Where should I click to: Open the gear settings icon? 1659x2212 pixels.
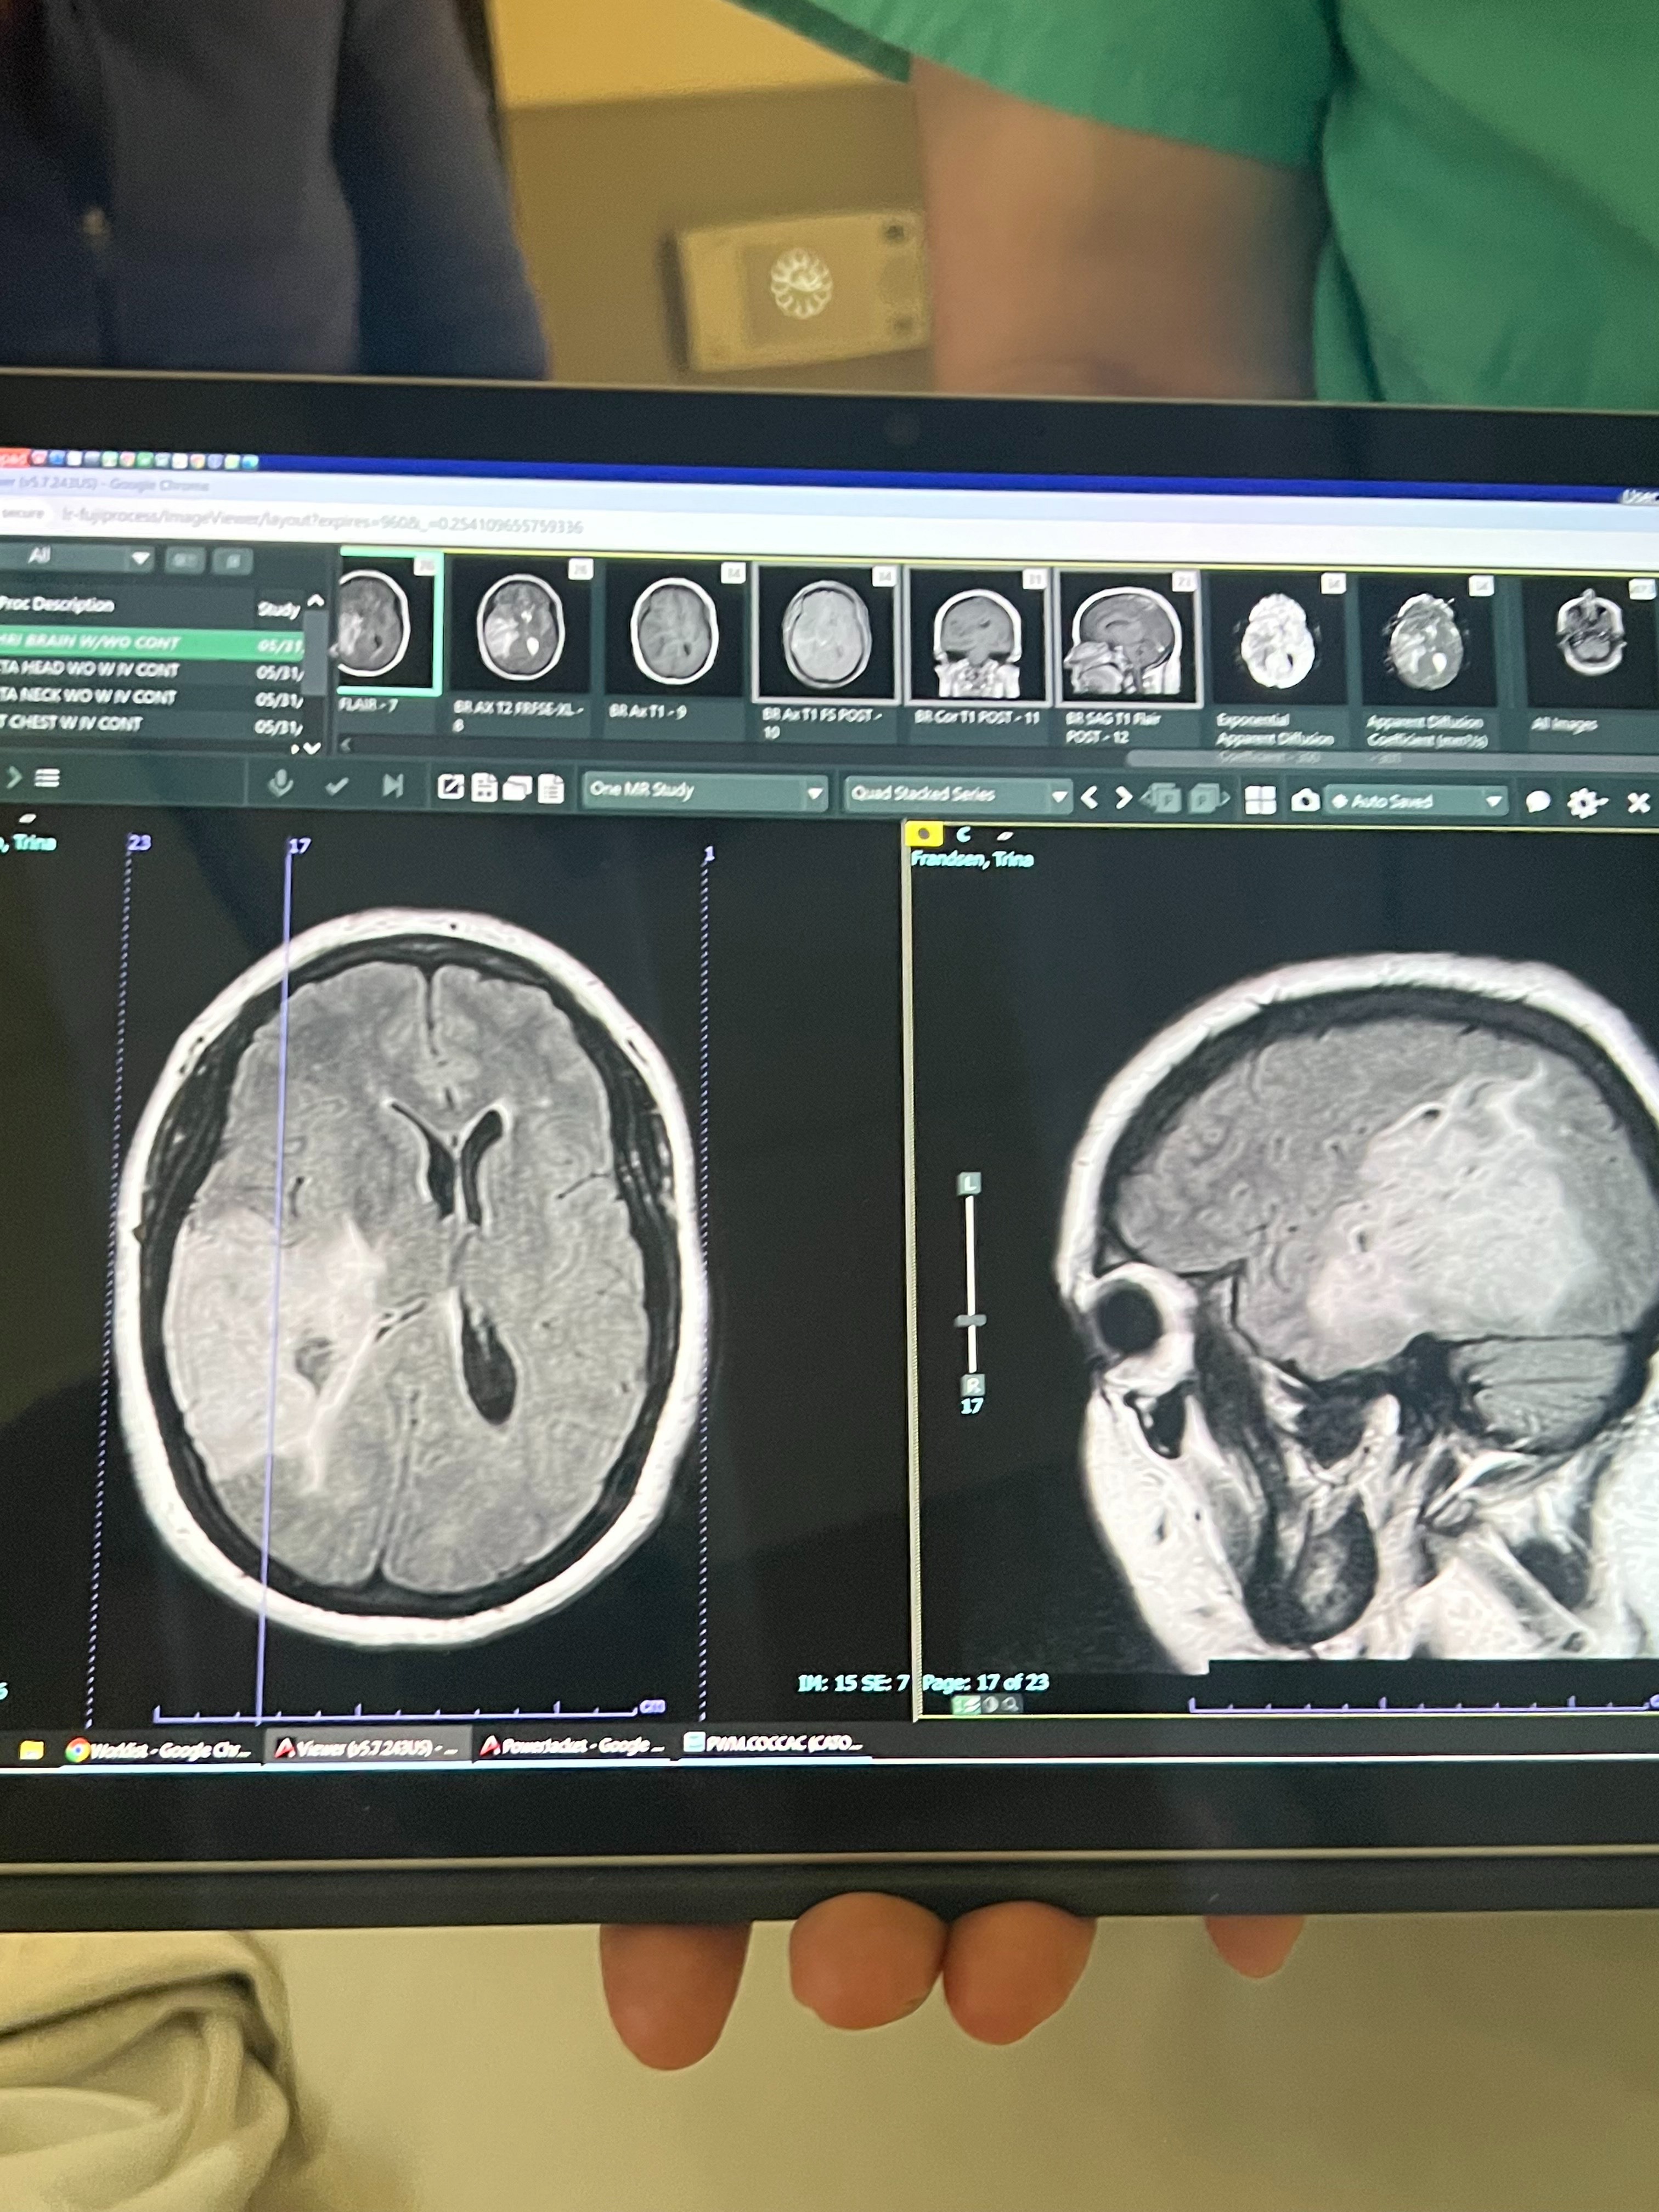(x=1584, y=803)
